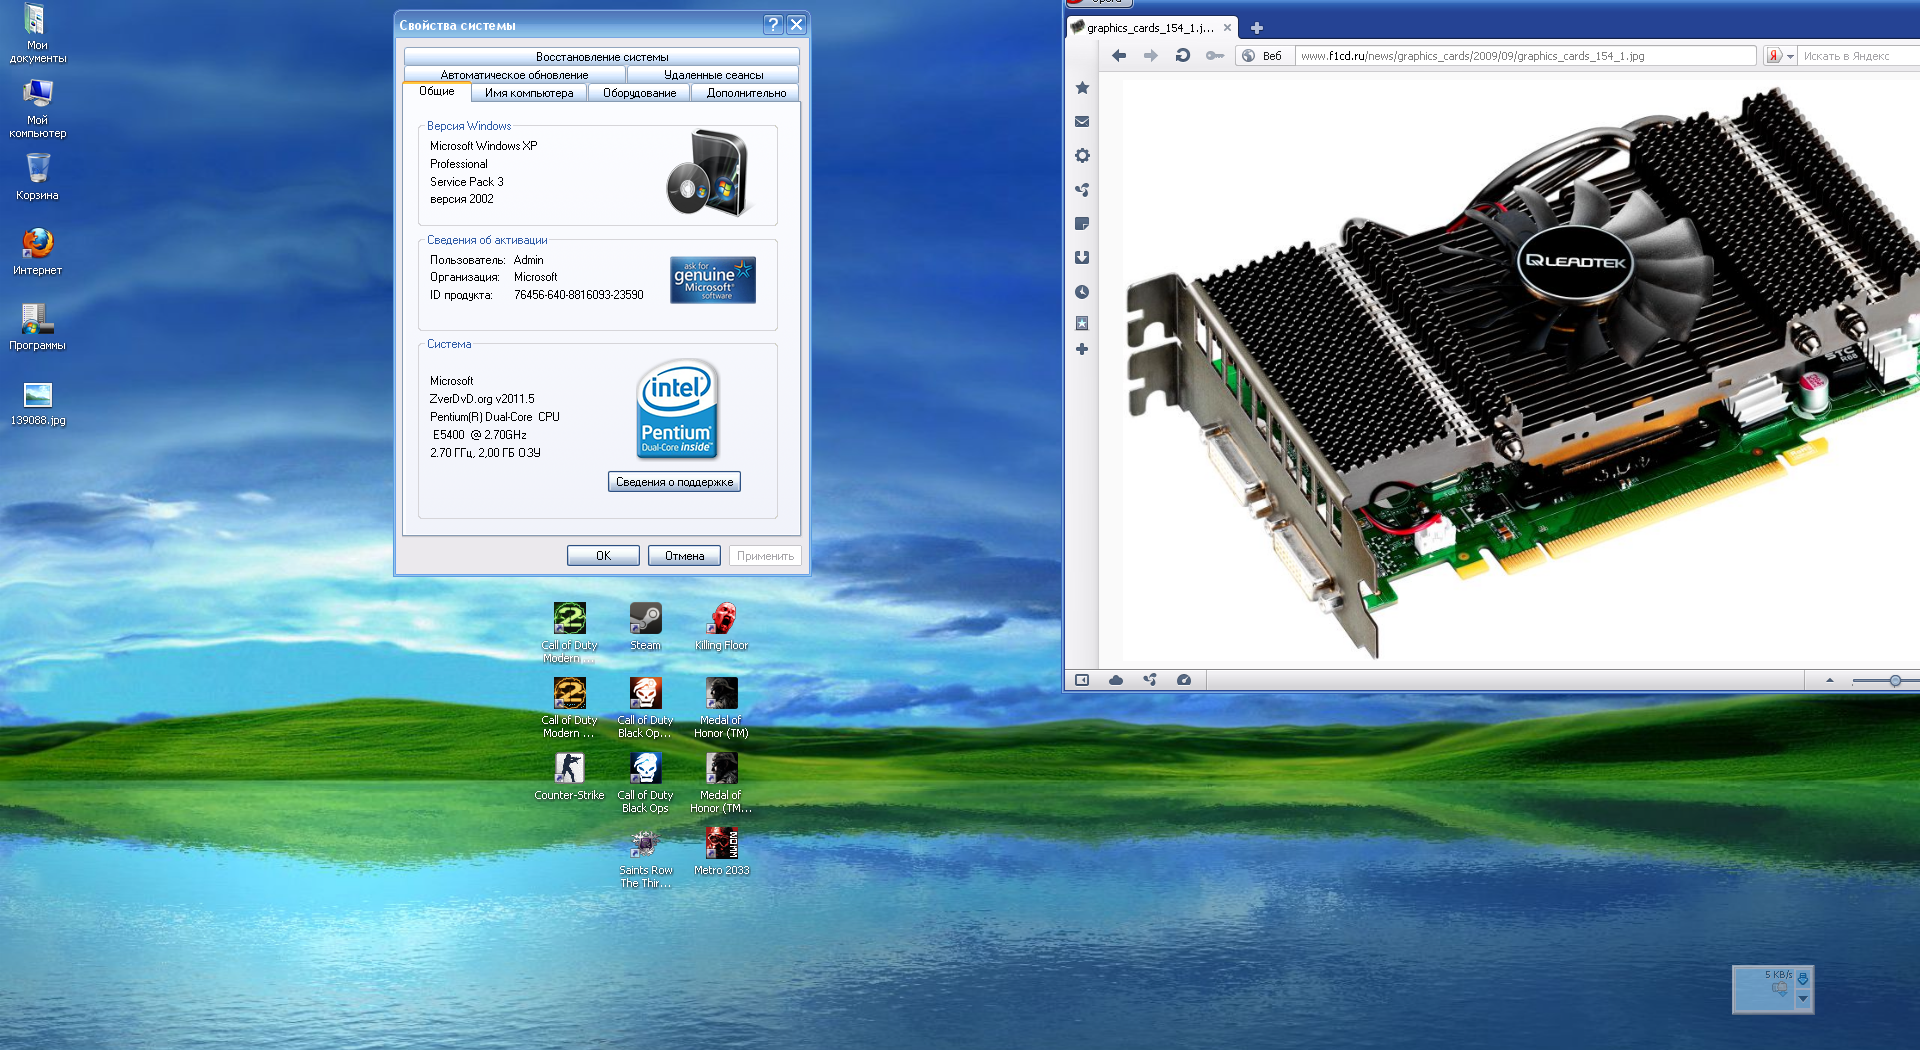The image size is (1920, 1050).
Task: Open a new tab with the plus button
Action: (x=1257, y=28)
